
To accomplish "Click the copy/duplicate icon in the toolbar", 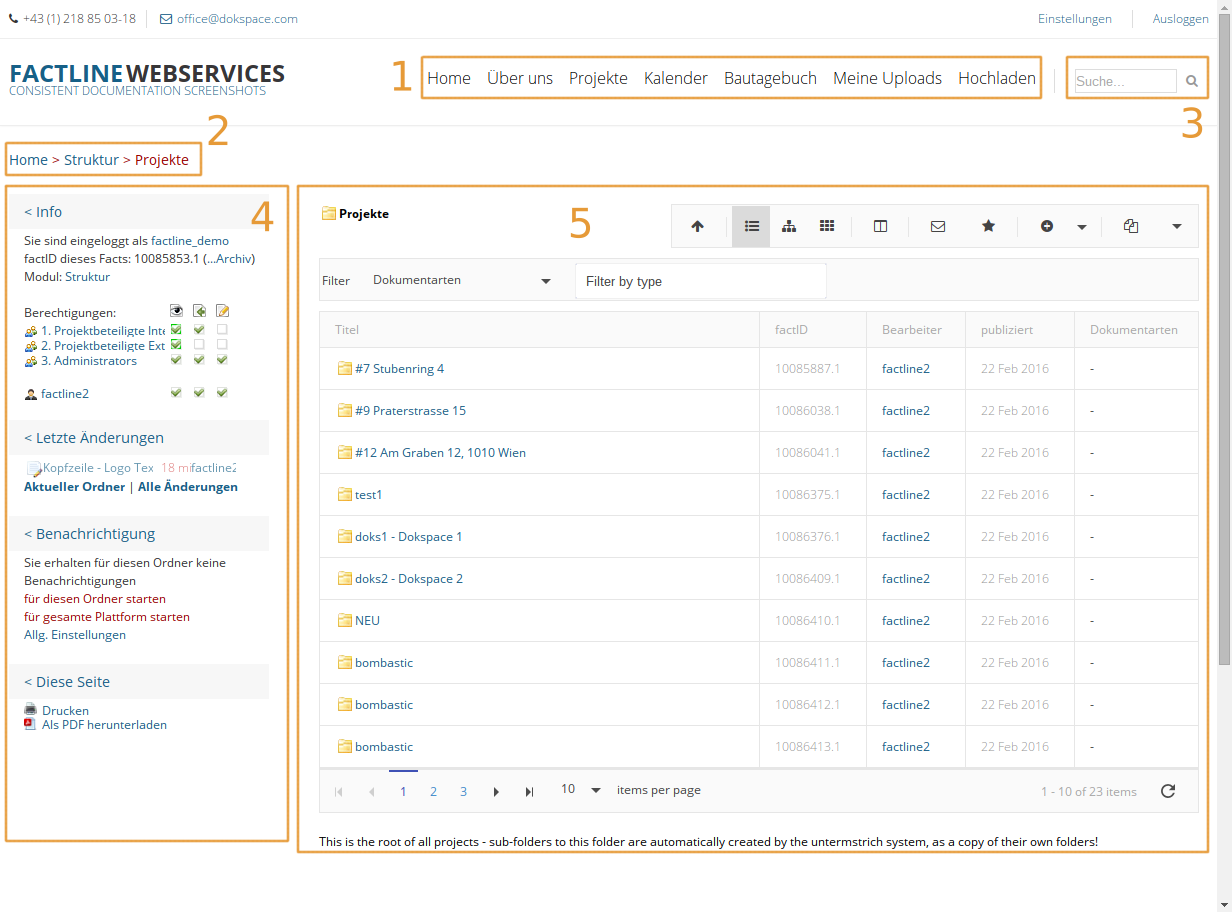I will (1131, 226).
